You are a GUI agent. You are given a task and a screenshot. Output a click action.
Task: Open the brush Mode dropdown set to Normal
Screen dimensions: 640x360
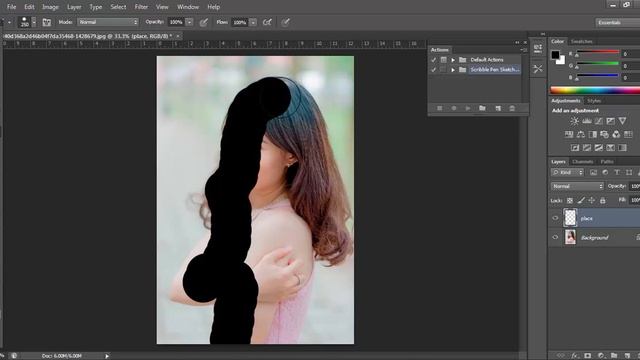click(108, 22)
